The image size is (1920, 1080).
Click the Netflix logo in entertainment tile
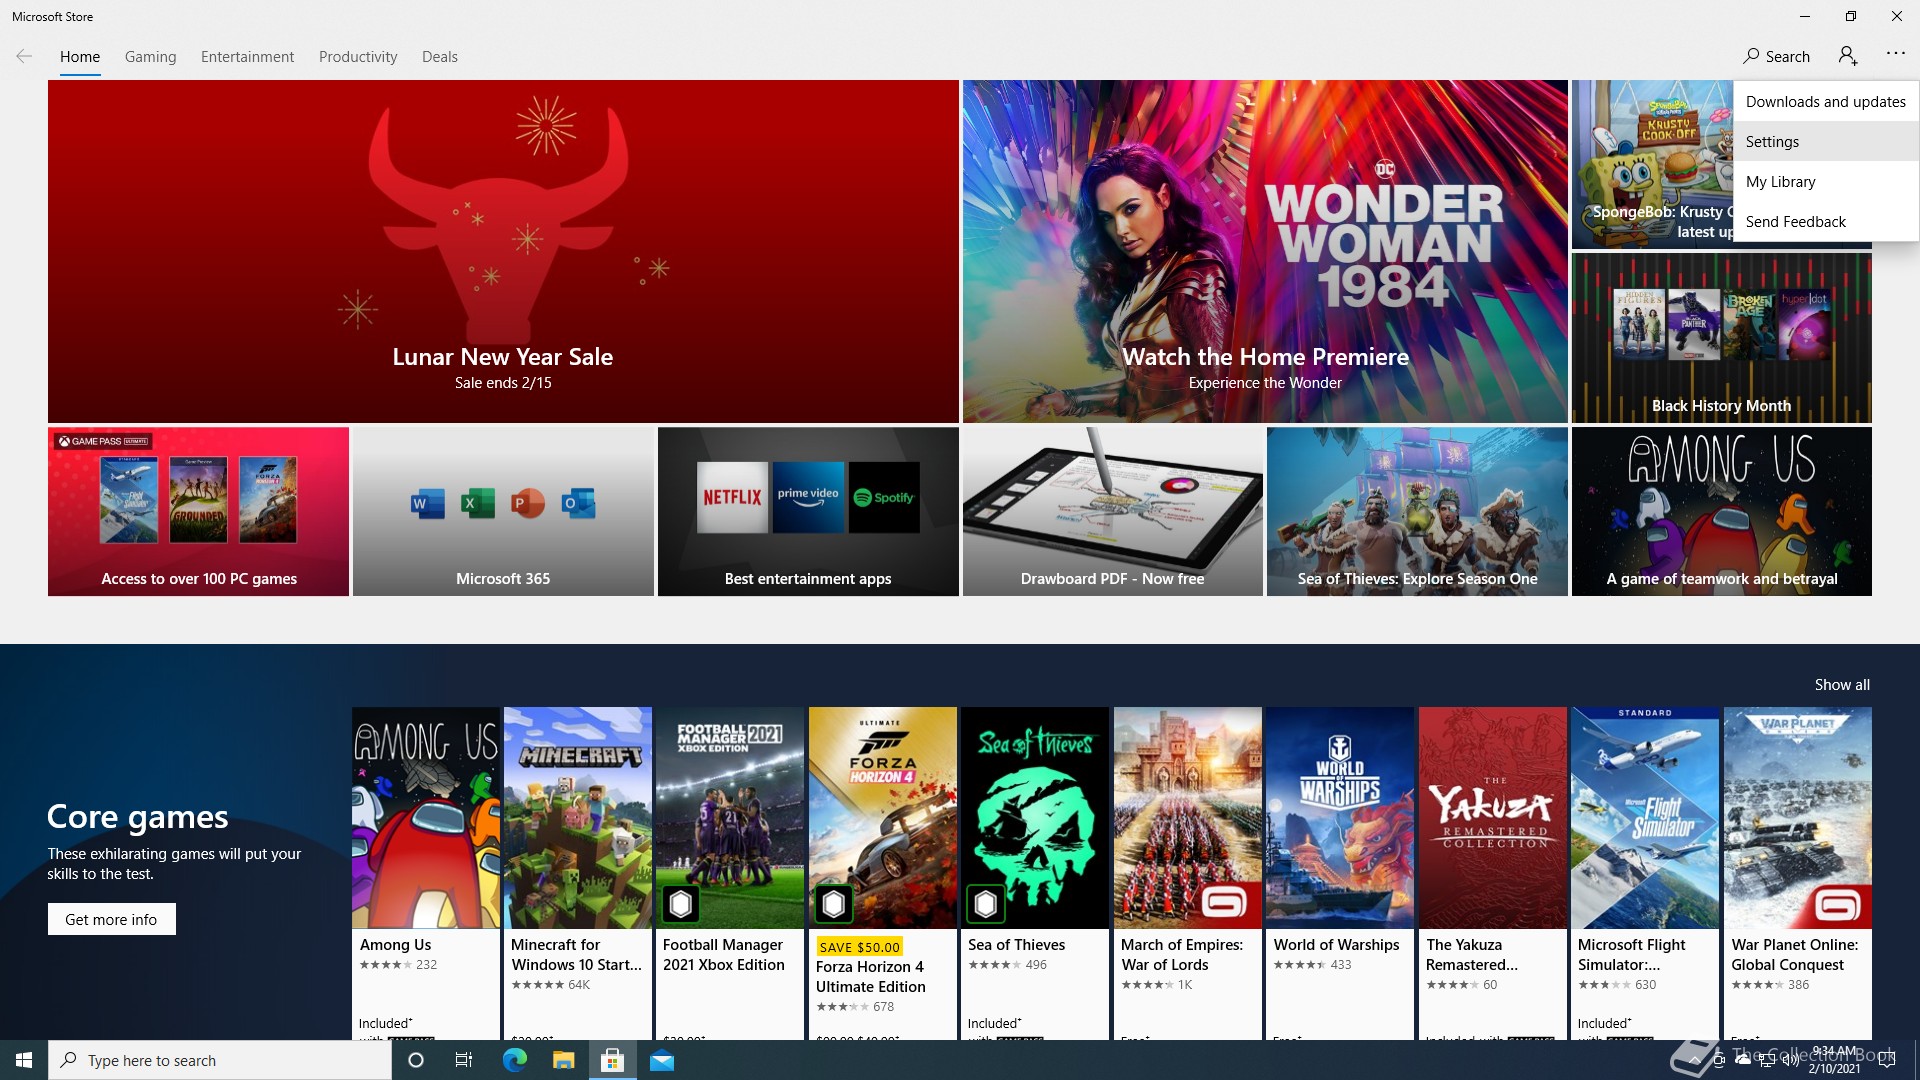(x=732, y=497)
